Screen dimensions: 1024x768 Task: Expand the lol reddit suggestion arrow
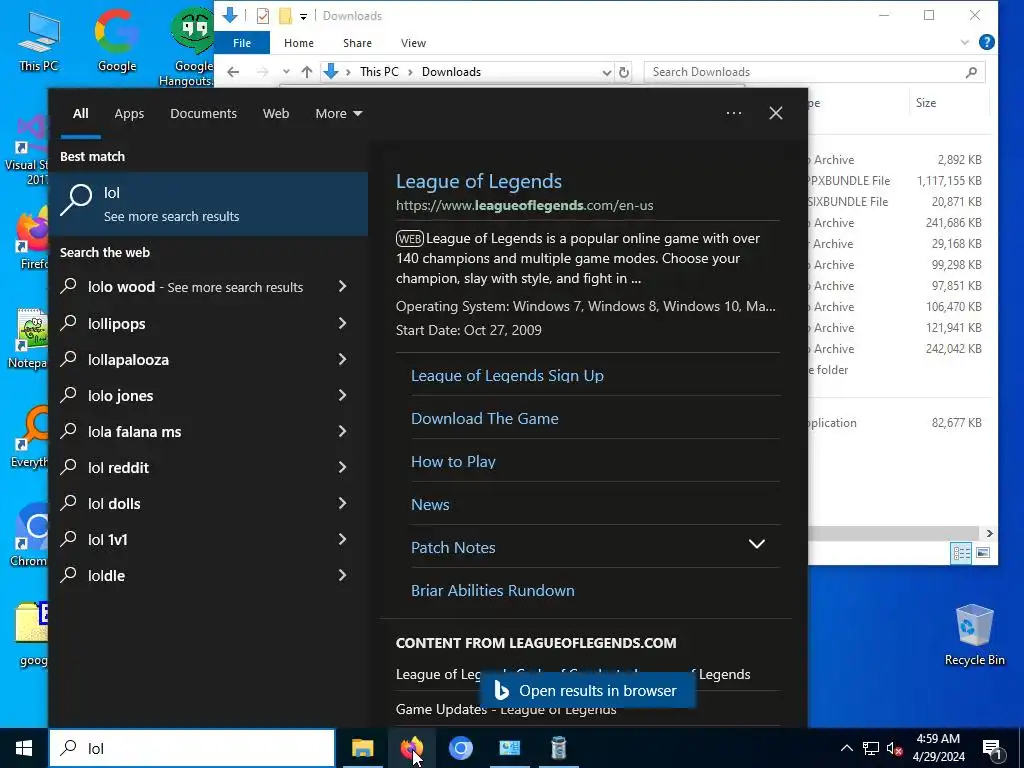[x=342, y=466]
